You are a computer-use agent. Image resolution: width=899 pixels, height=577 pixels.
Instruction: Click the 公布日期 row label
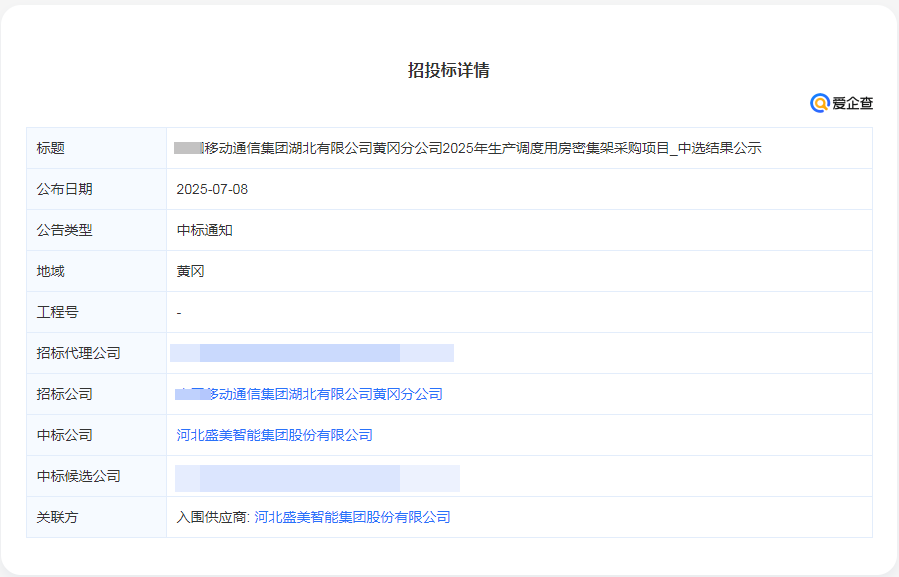point(65,189)
